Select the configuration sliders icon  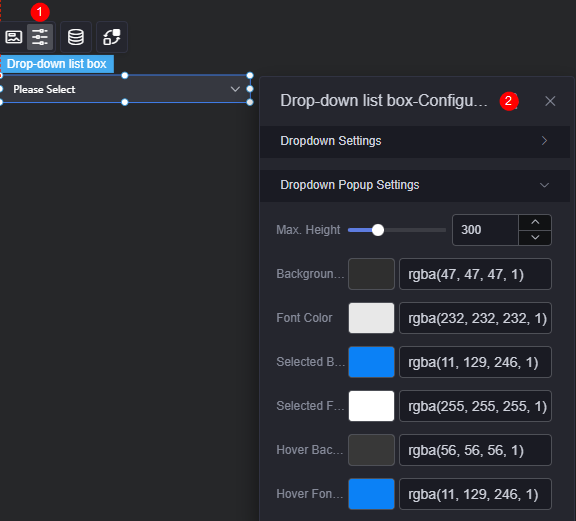click(x=40, y=37)
